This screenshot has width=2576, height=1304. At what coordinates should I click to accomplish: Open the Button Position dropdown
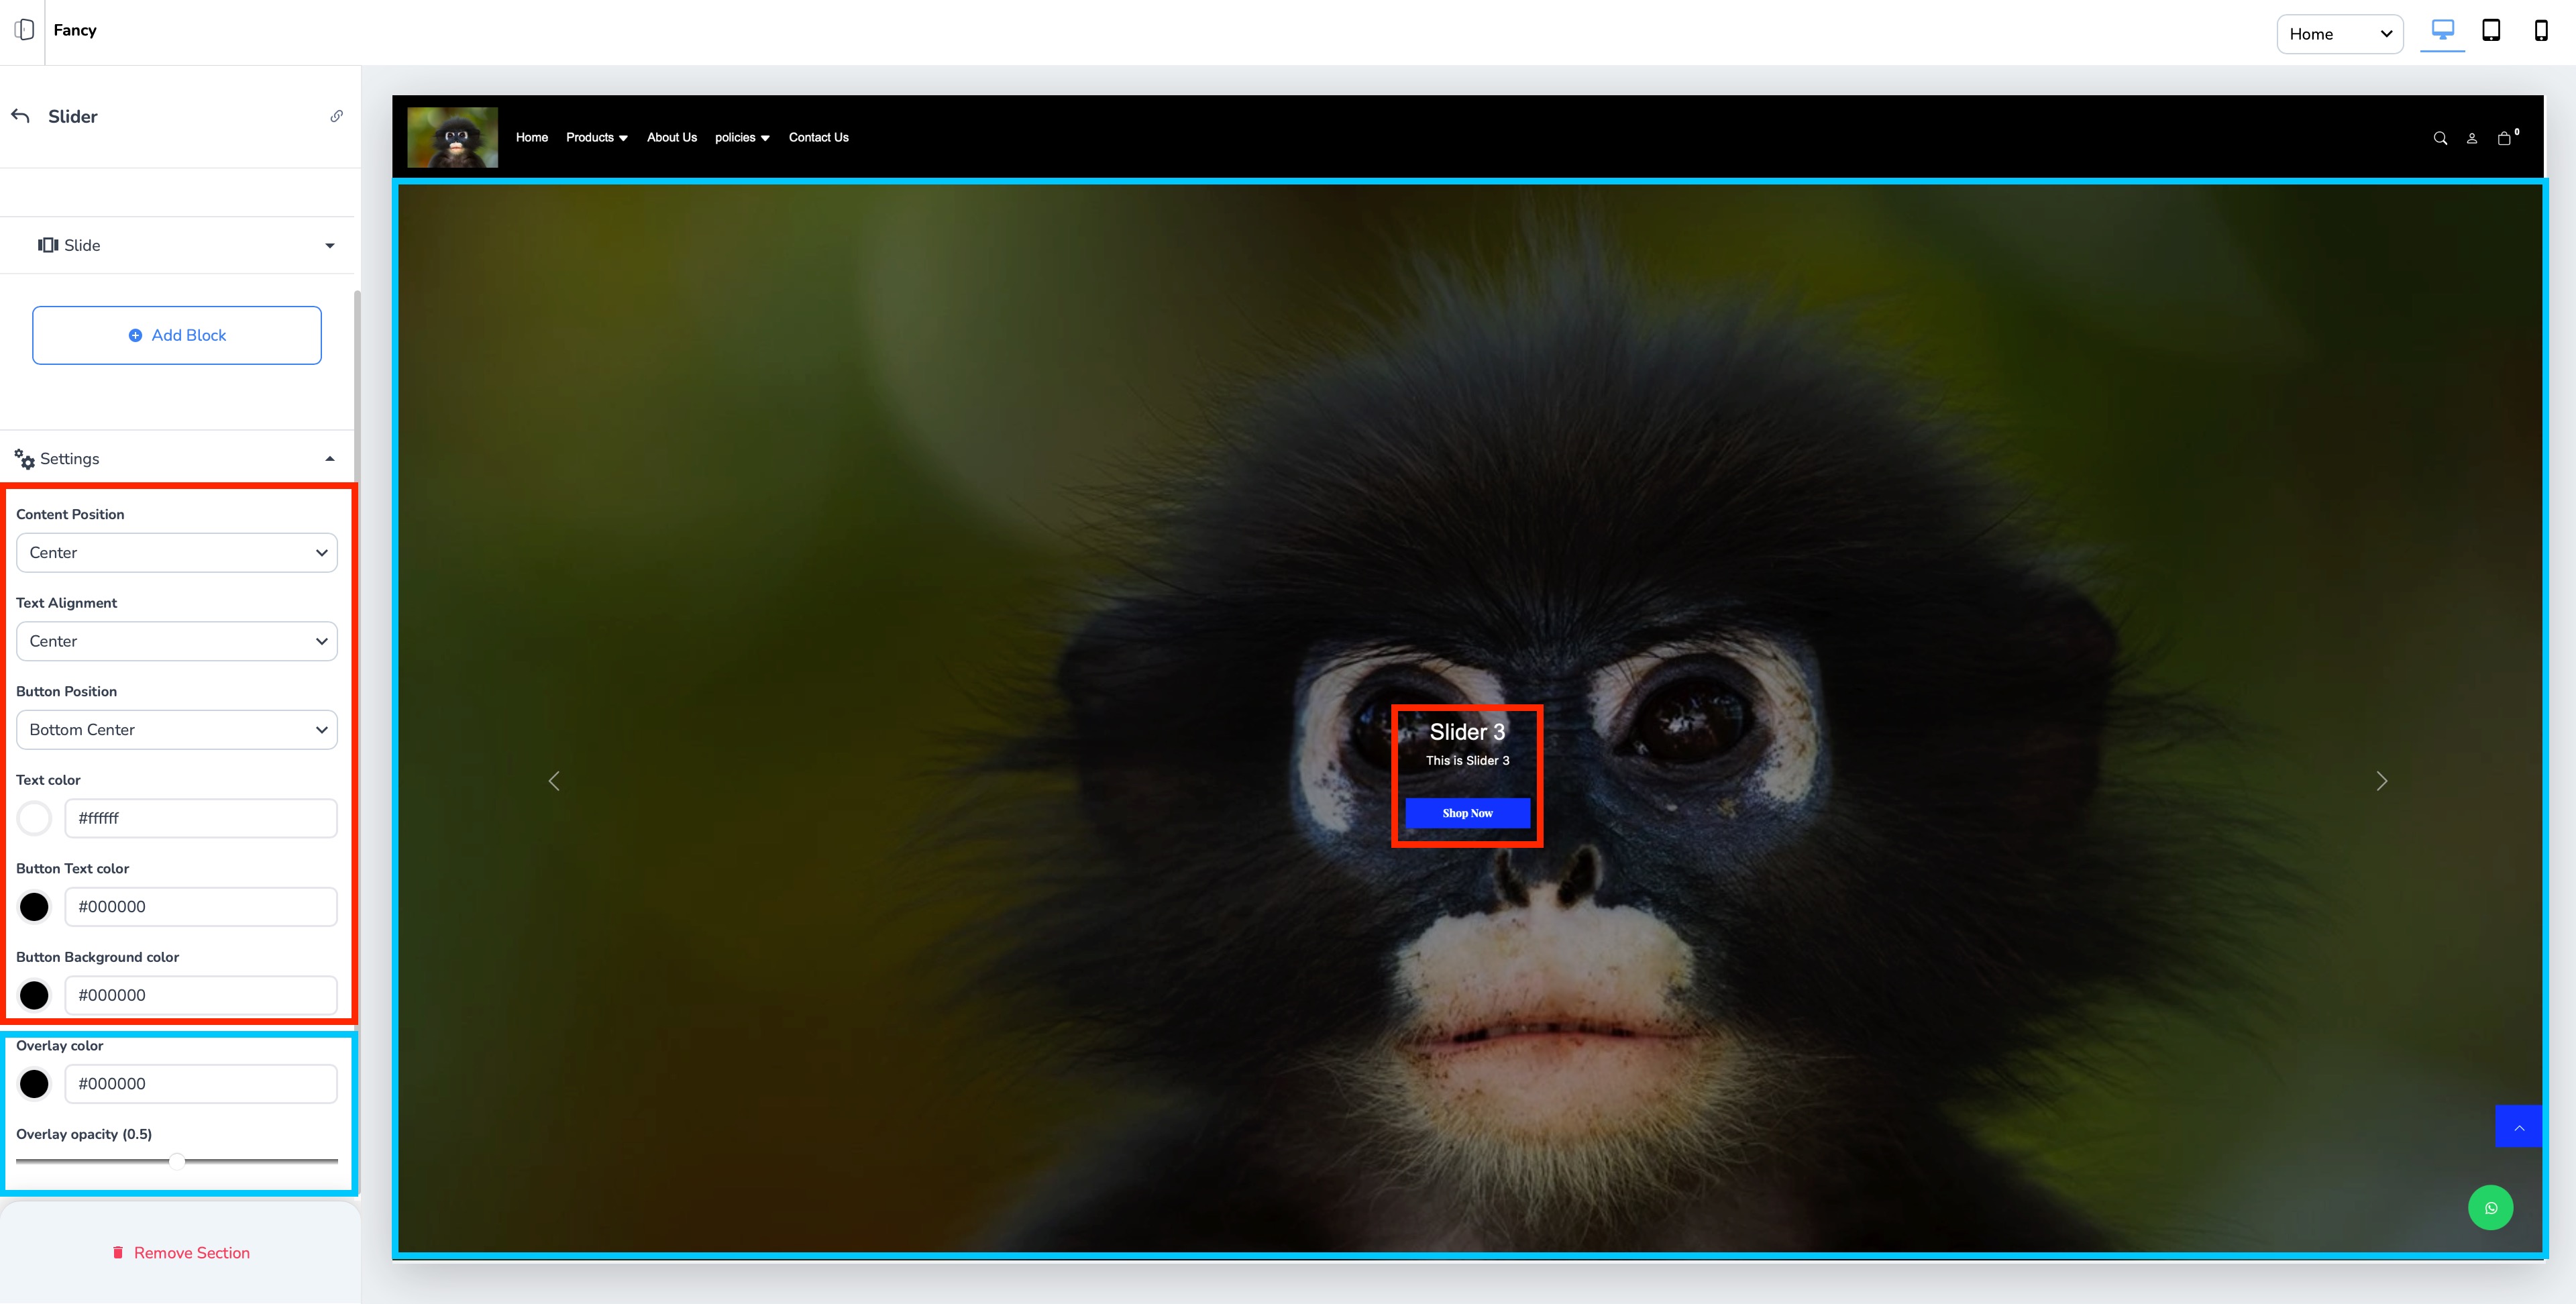(177, 729)
